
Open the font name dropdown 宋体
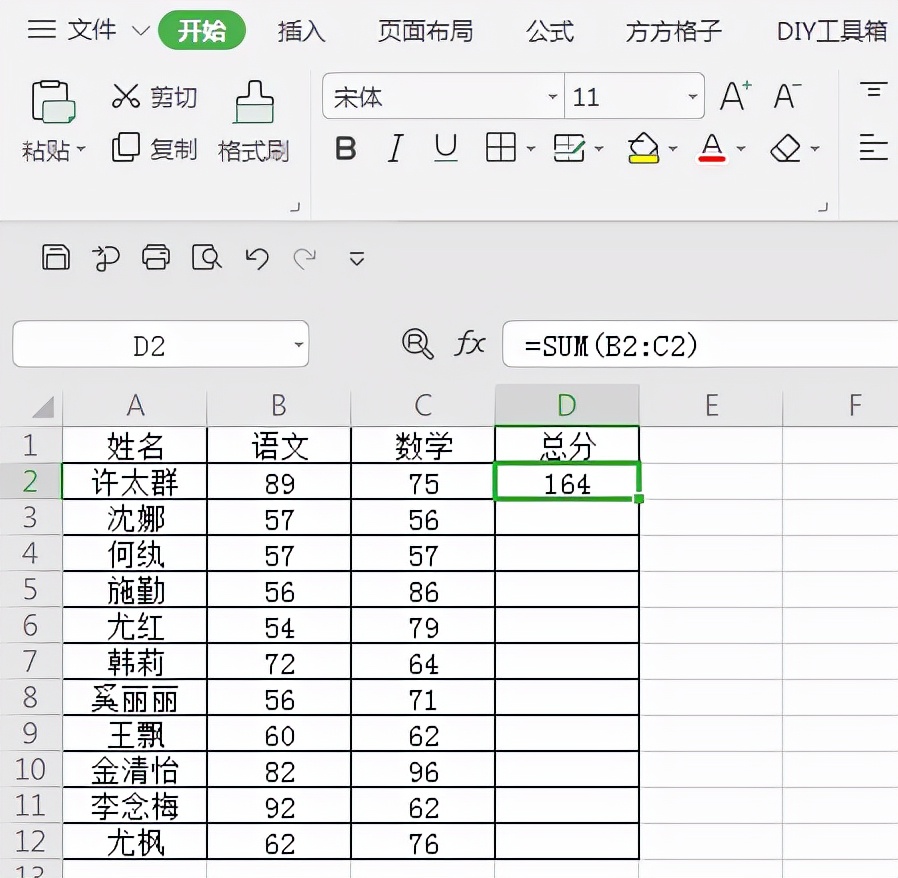[553, 96]
